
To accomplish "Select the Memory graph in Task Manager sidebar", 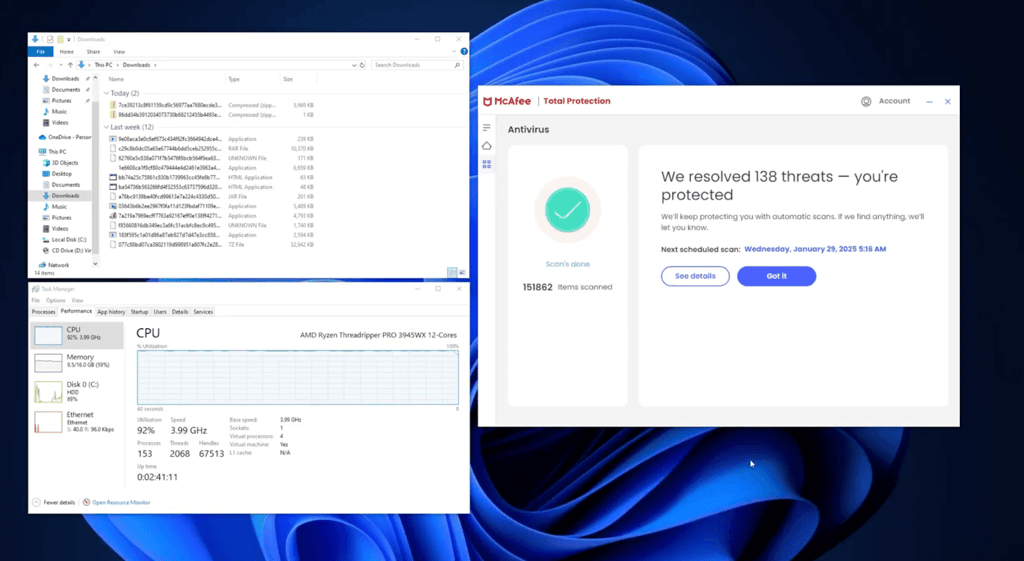I will click(x=48, y=362).
